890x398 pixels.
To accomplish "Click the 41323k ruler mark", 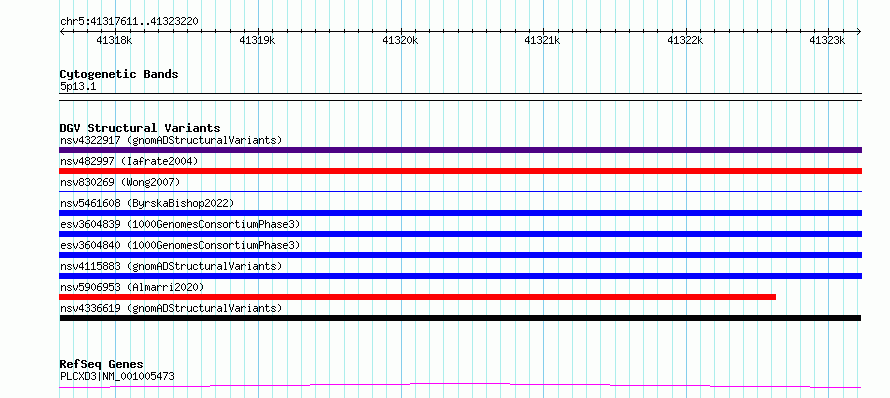I will pyautogui.click(x=828, y=41).
